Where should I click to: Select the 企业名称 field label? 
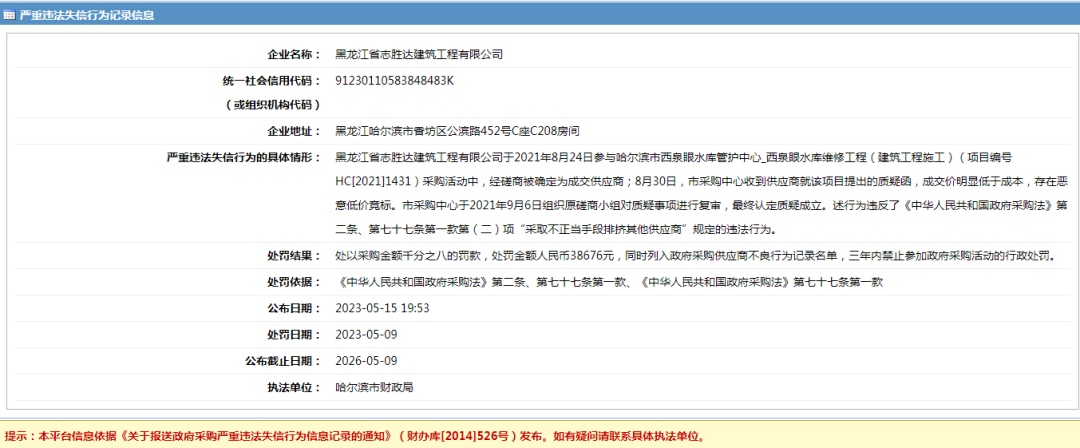pyautogui.click(x=294, y=54)
